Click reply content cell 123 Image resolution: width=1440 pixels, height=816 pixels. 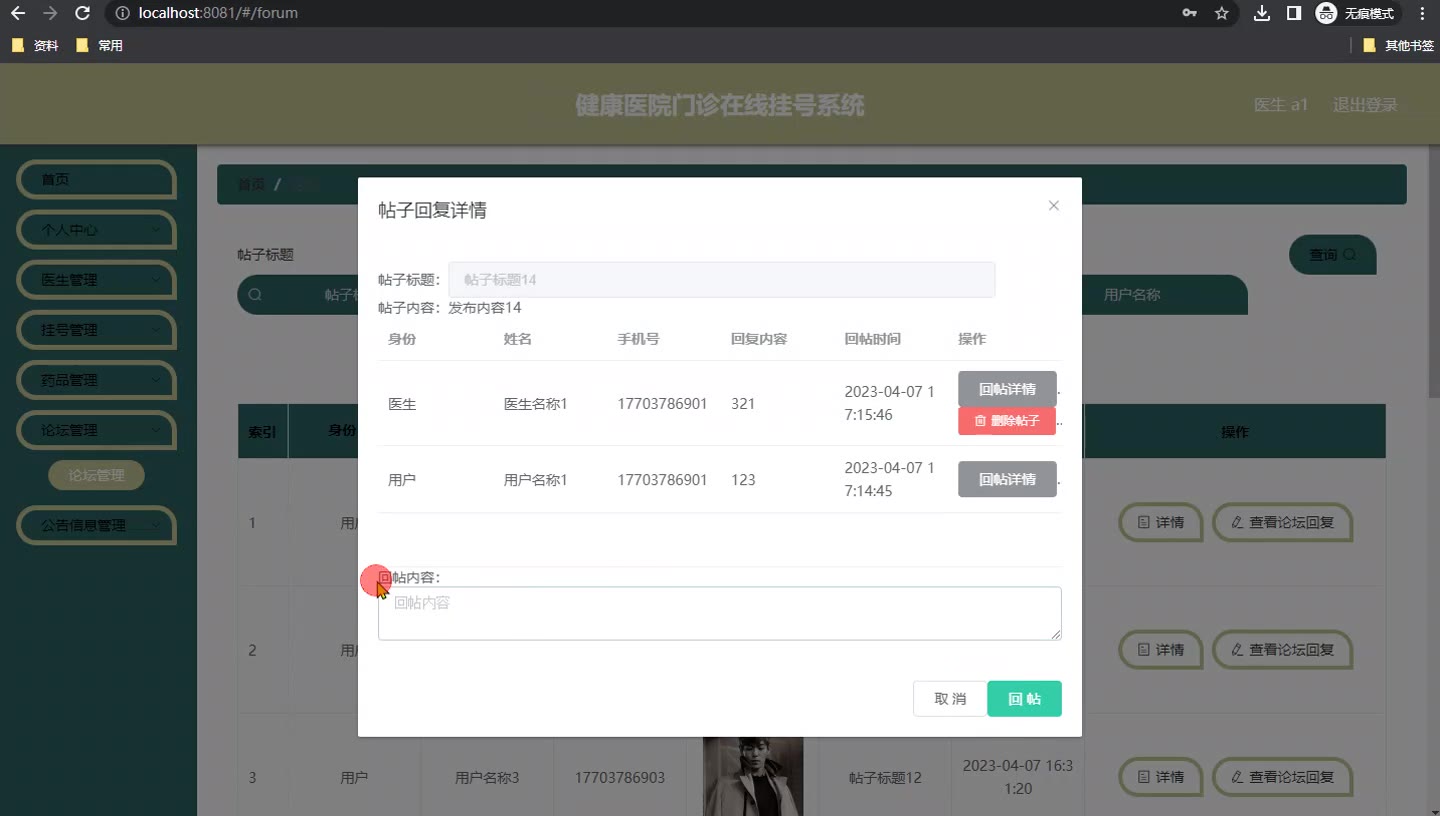point(743,480)
